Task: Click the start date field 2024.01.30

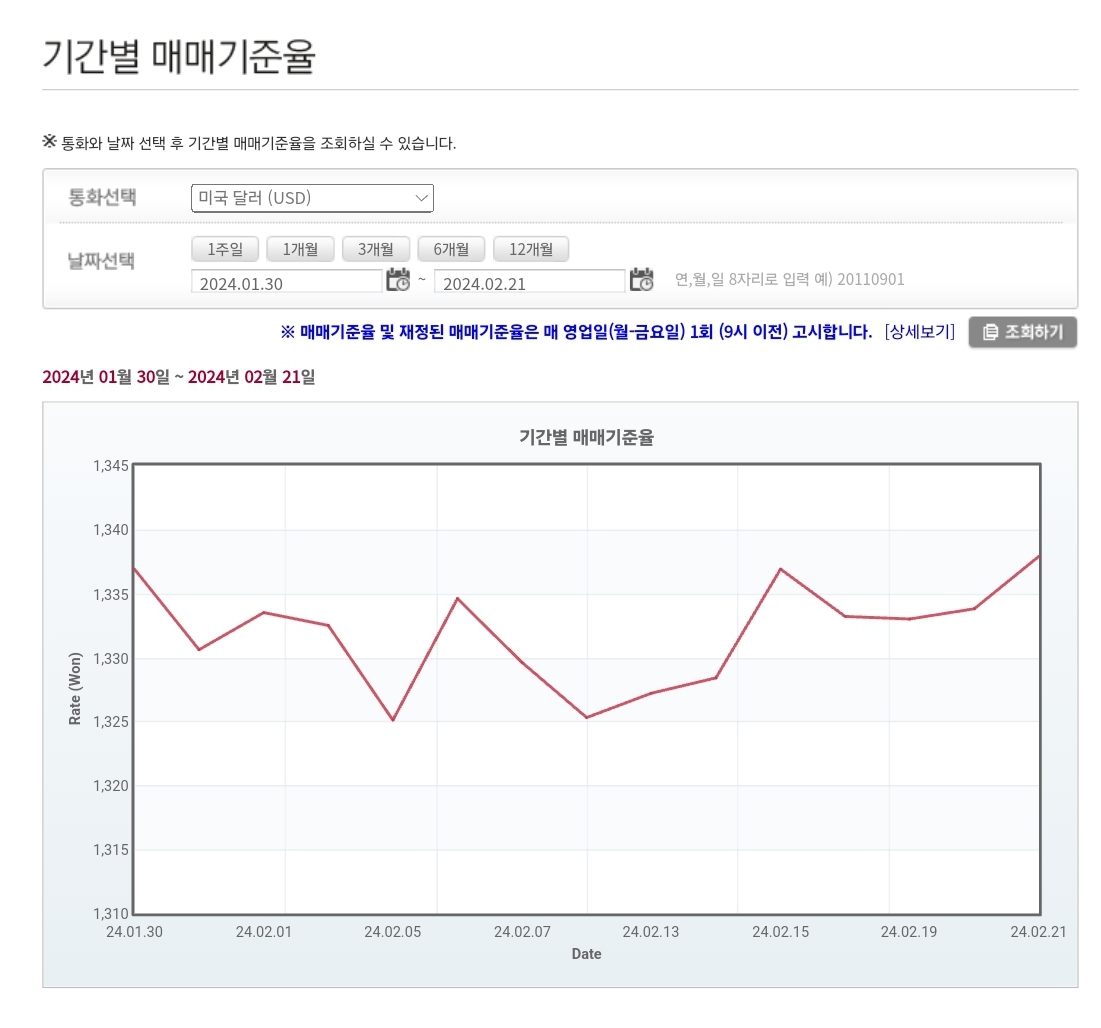Action: pyautogui.click(x=286, y=282)
